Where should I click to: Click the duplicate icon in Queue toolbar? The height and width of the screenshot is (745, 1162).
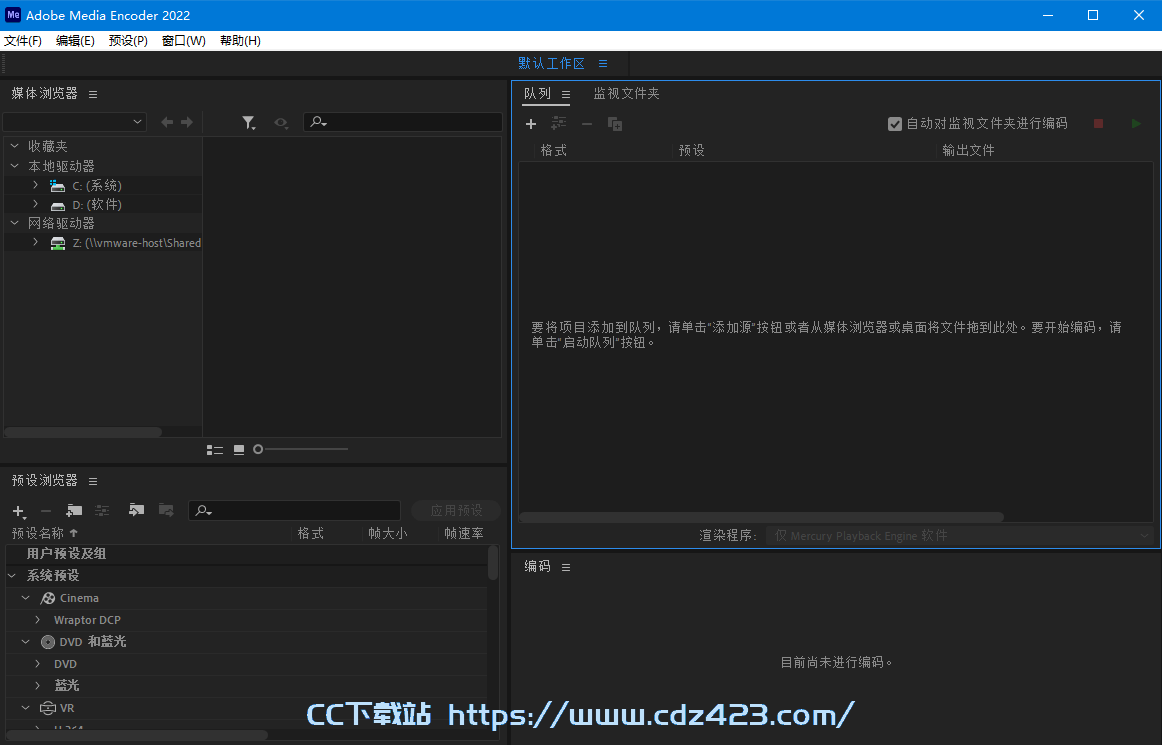click(615, 124)
